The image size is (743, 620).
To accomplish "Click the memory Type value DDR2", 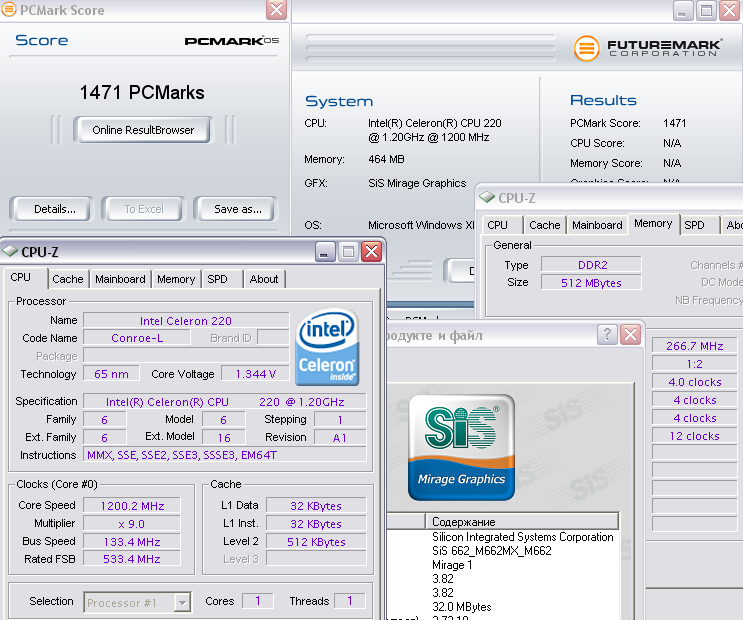I will click(591, 264).
